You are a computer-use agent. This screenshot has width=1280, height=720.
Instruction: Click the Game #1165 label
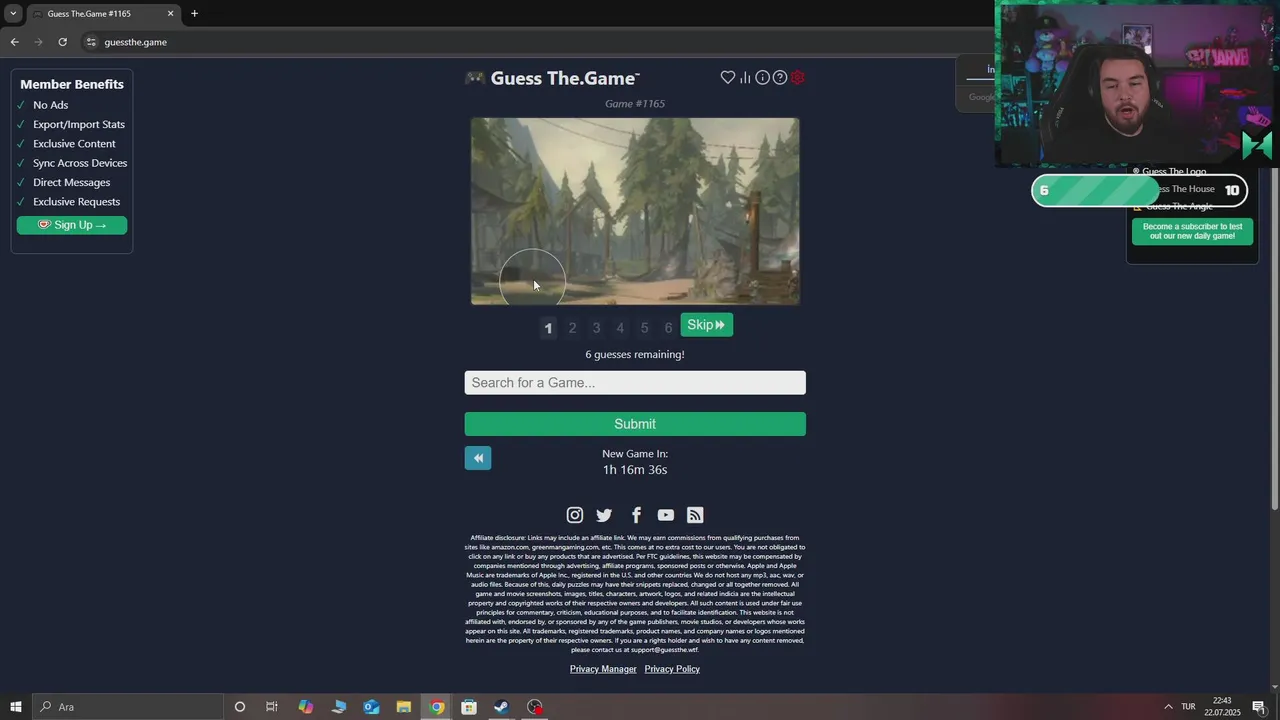(x=635, y=103)
